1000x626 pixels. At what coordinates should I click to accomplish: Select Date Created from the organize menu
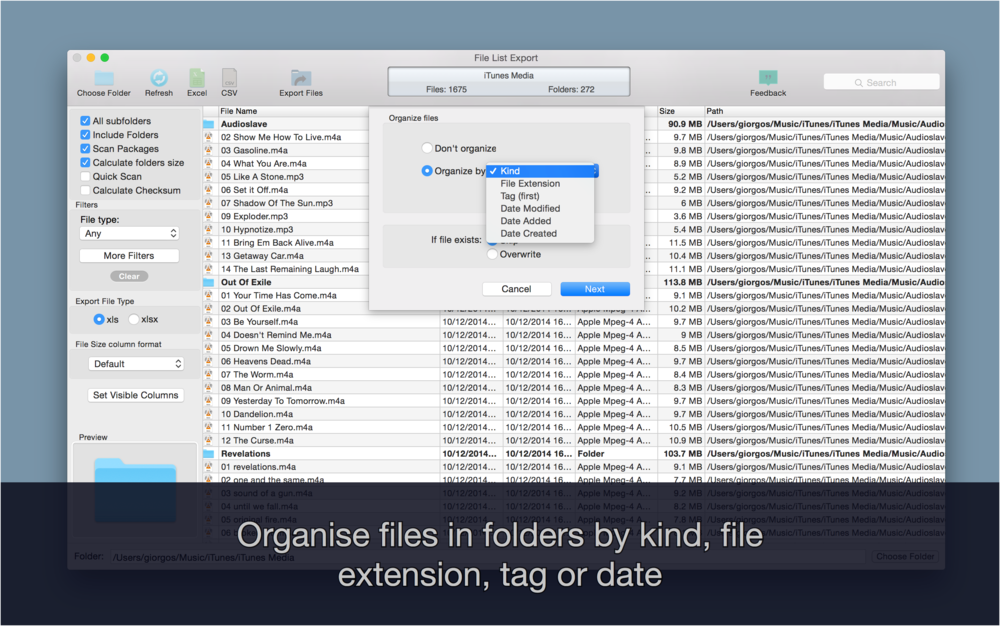tap(528, 231)
